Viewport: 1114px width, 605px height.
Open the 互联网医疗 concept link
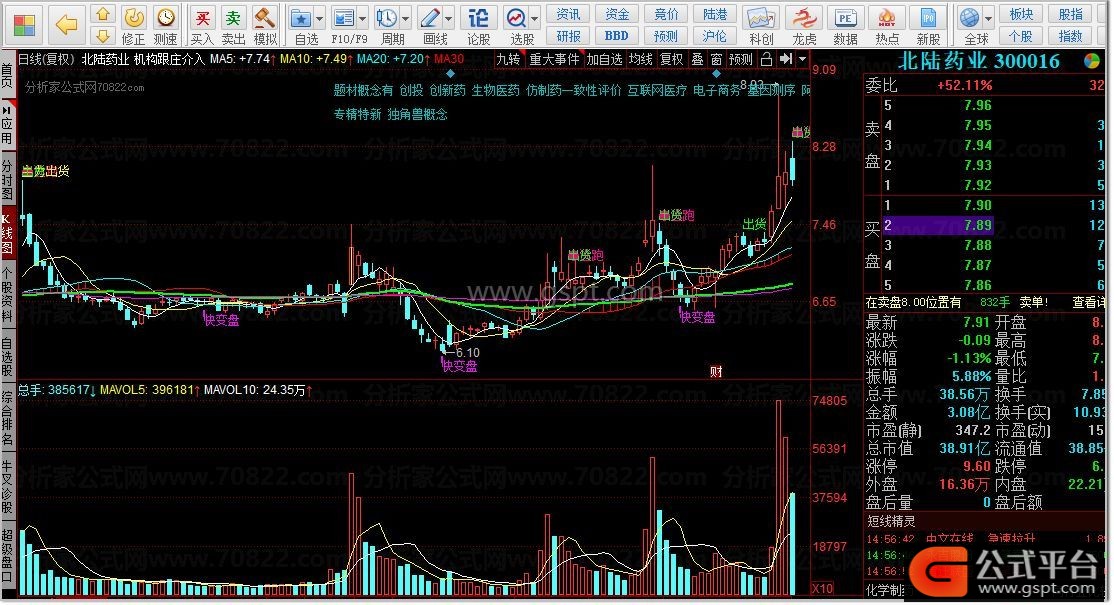tap(656, 90)
